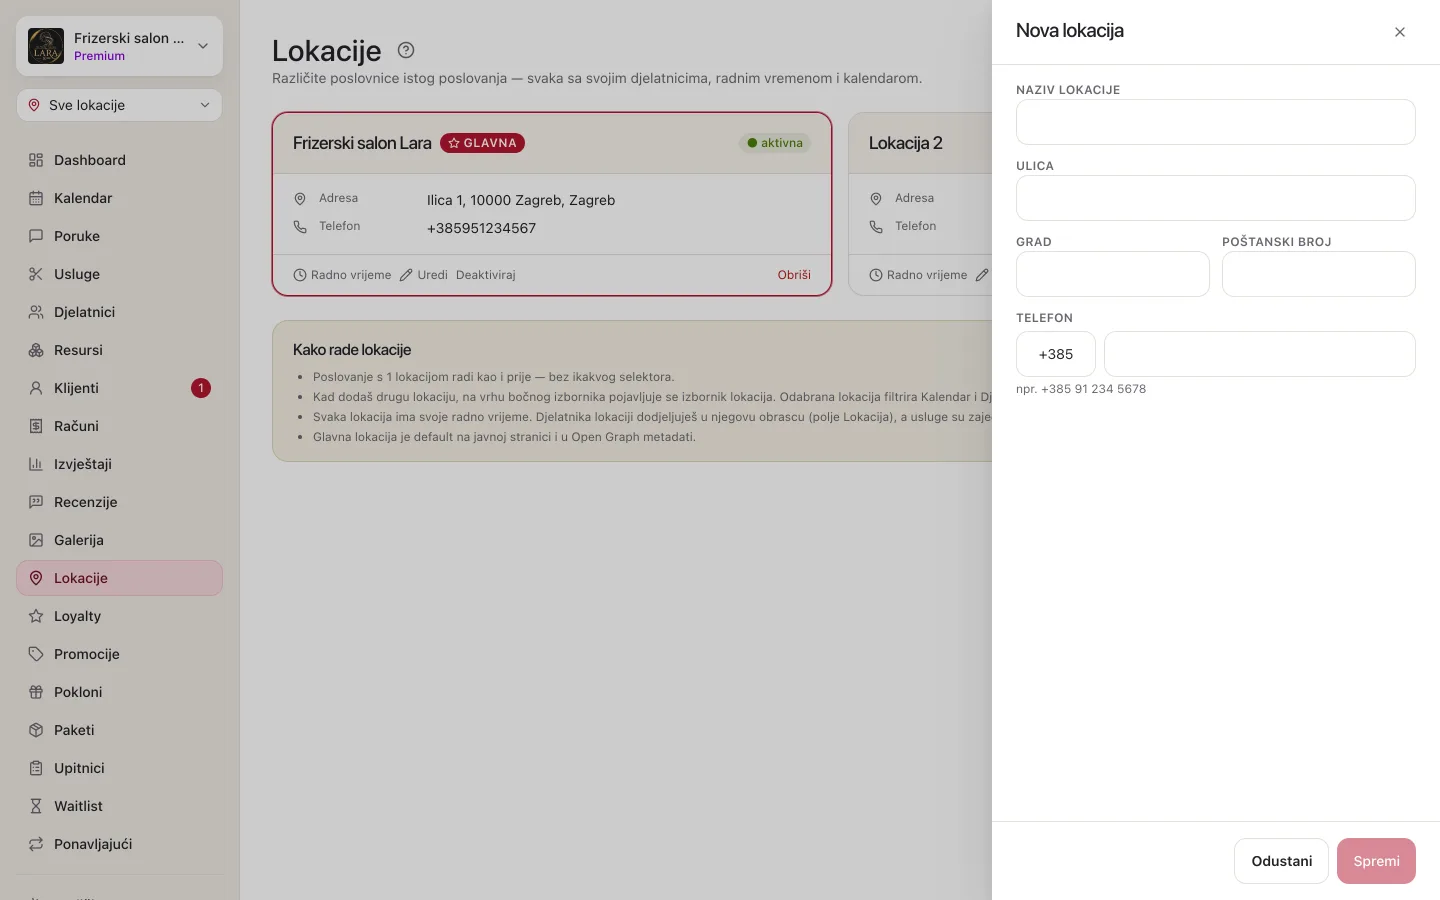The width and height of the screenshot is (1440, 900).
Task: Open Lokacije in the sidebar menu
Action: click(x=119, y=578)
